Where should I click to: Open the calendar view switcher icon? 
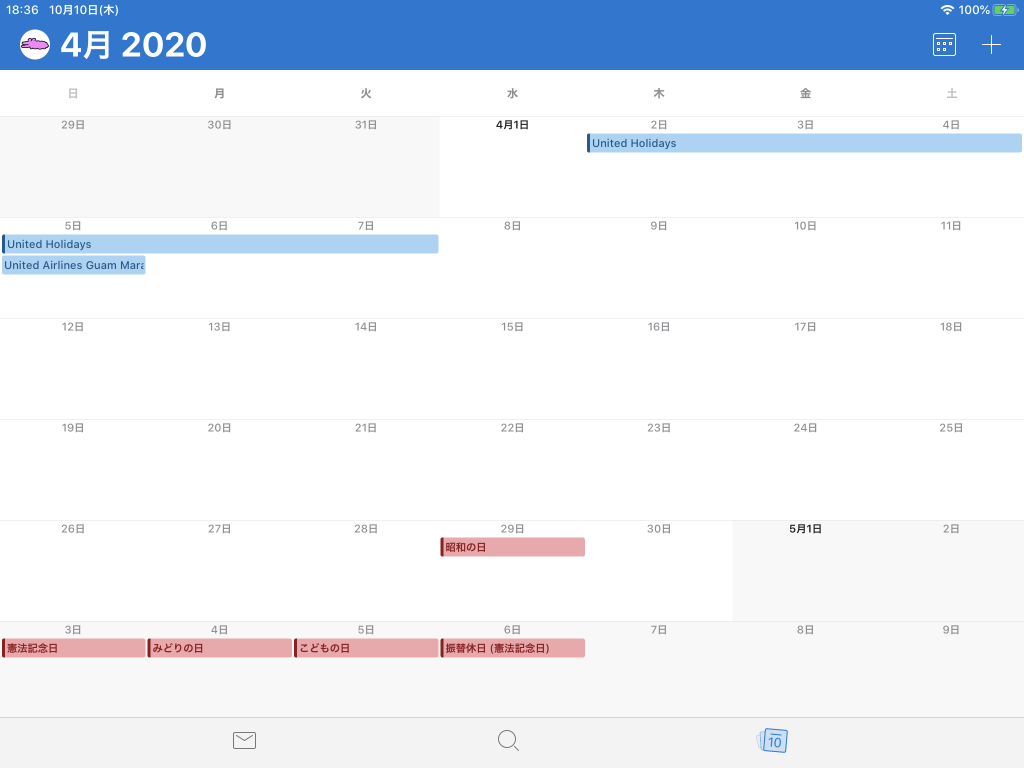click(x=944, y=45)
